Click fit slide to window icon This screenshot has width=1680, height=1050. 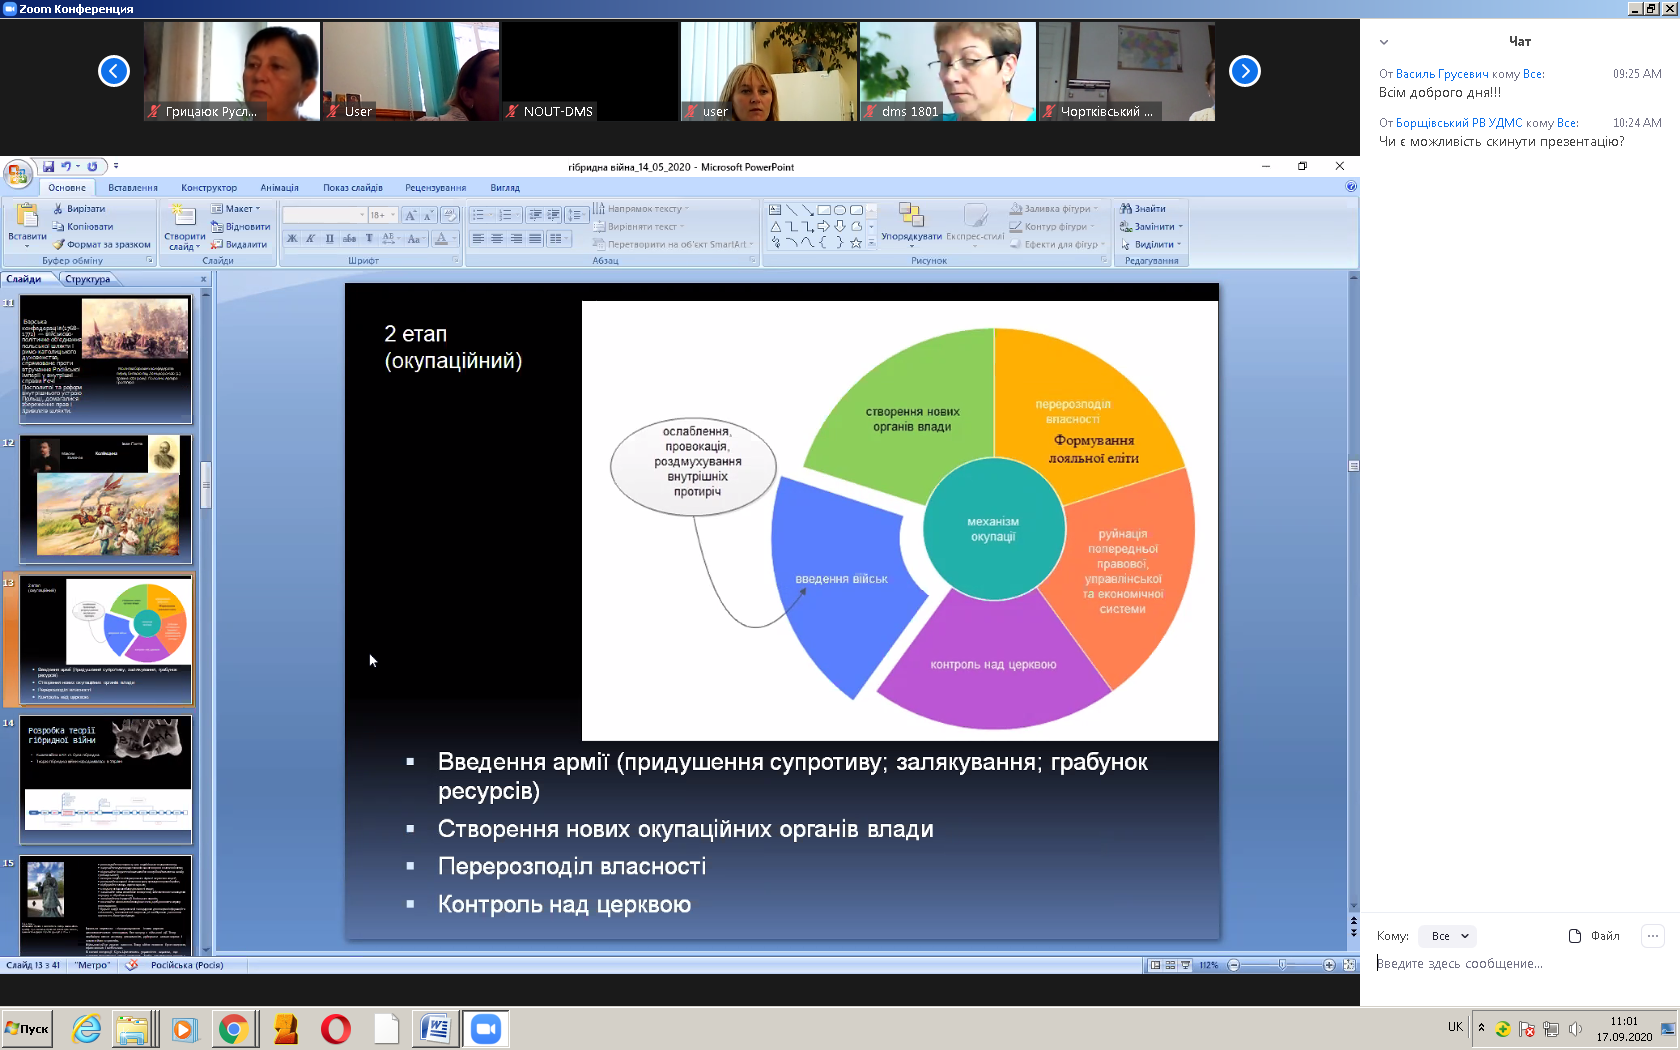pyautogui.click(x=1349, y=965)
